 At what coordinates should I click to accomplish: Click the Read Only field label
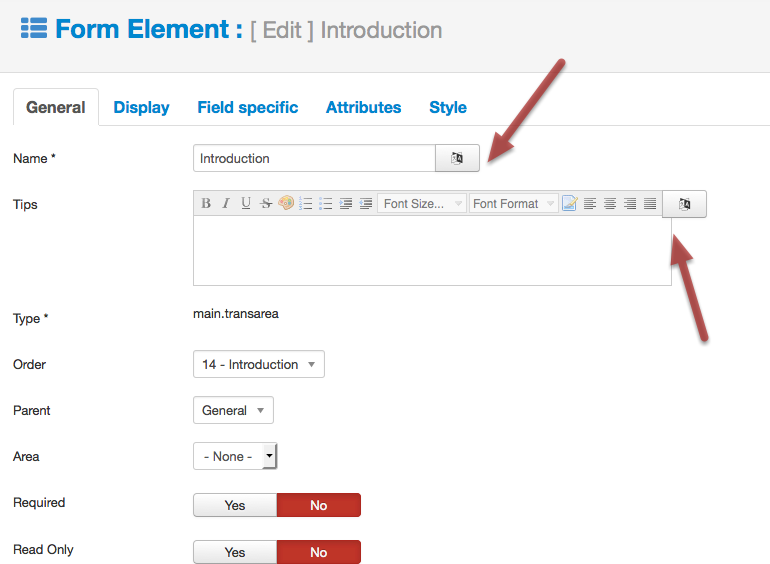click(43, 550)
